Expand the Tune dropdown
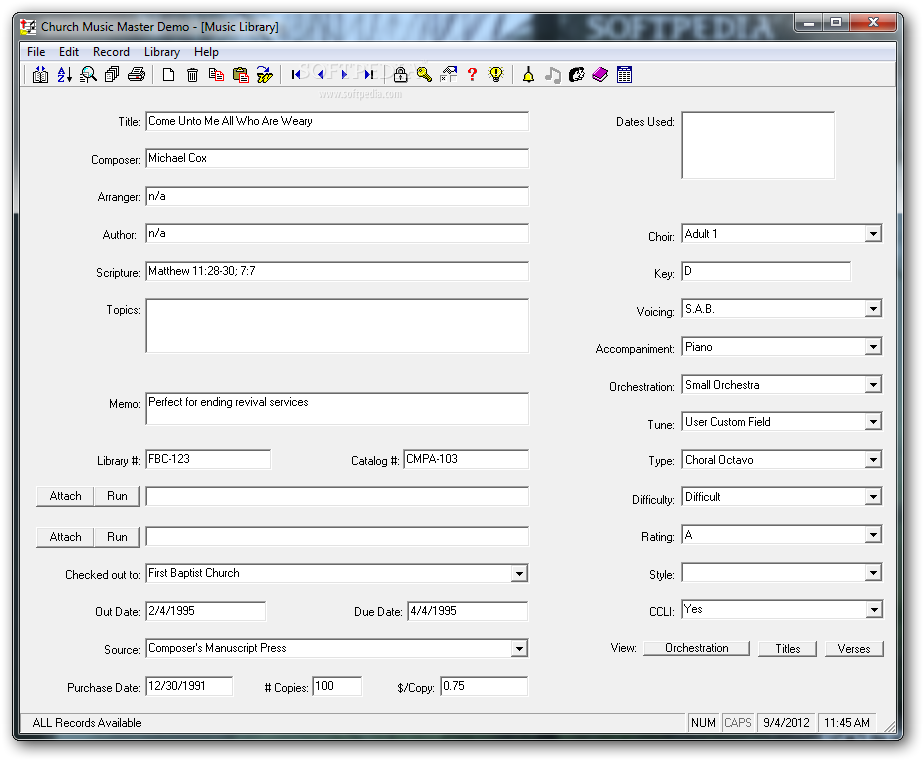This screenshot has width=924, height=761. point(873,422)
